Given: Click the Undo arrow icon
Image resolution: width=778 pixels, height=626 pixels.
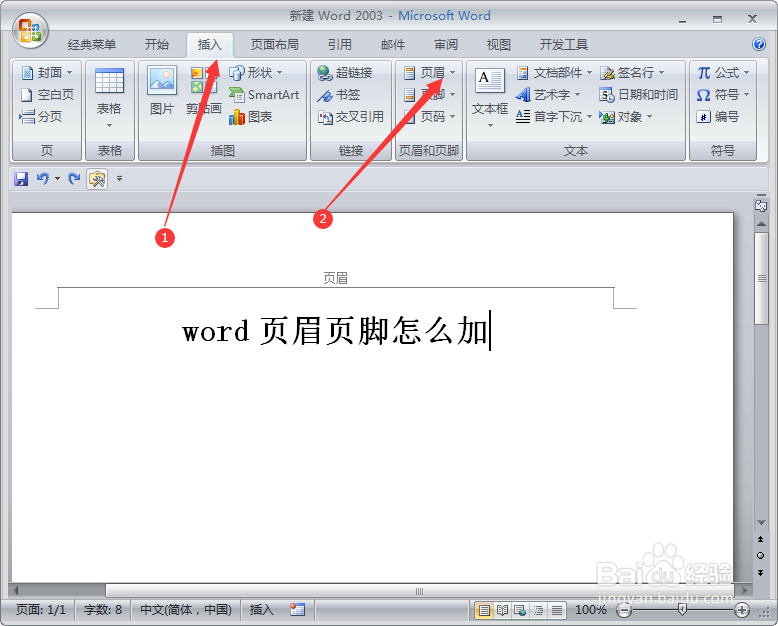Looking at the screenshot, I should (x=43, y=179).
